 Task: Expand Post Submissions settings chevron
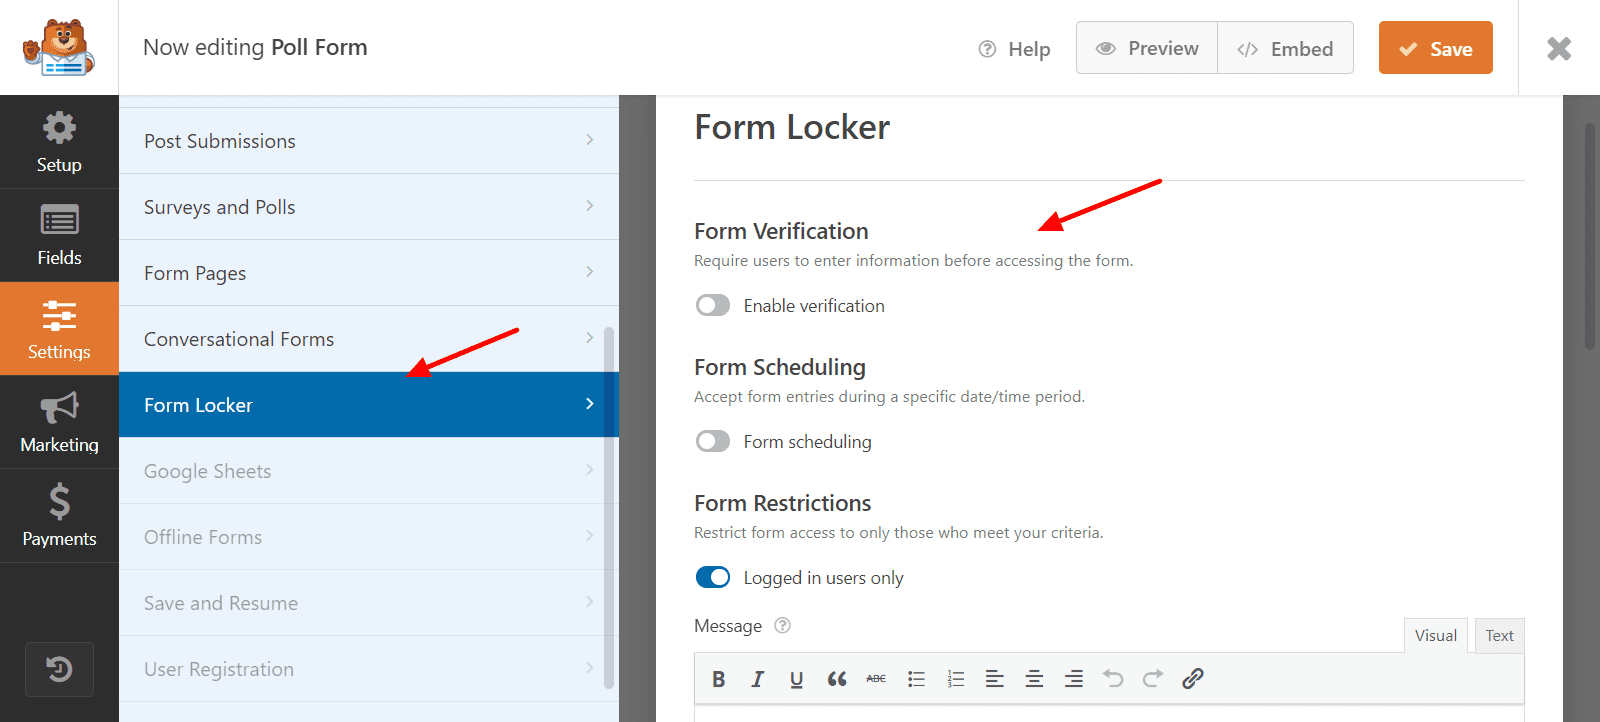[x=590, y=140]
